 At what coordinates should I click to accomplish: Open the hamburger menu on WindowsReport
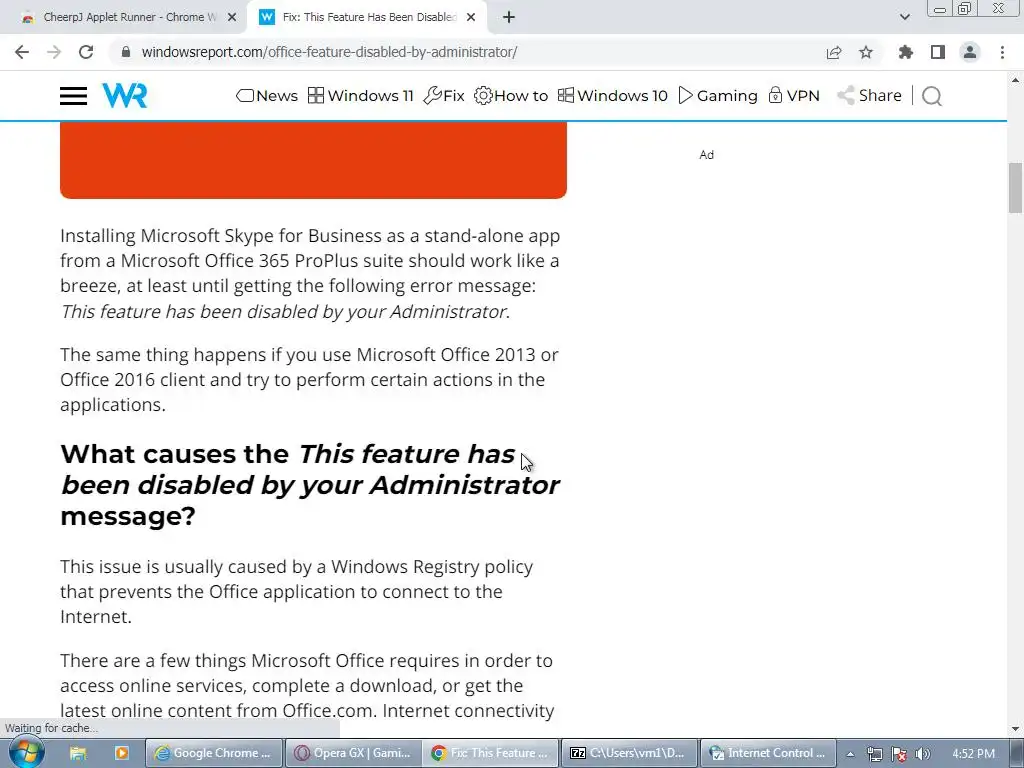click(x=73, y=96)
